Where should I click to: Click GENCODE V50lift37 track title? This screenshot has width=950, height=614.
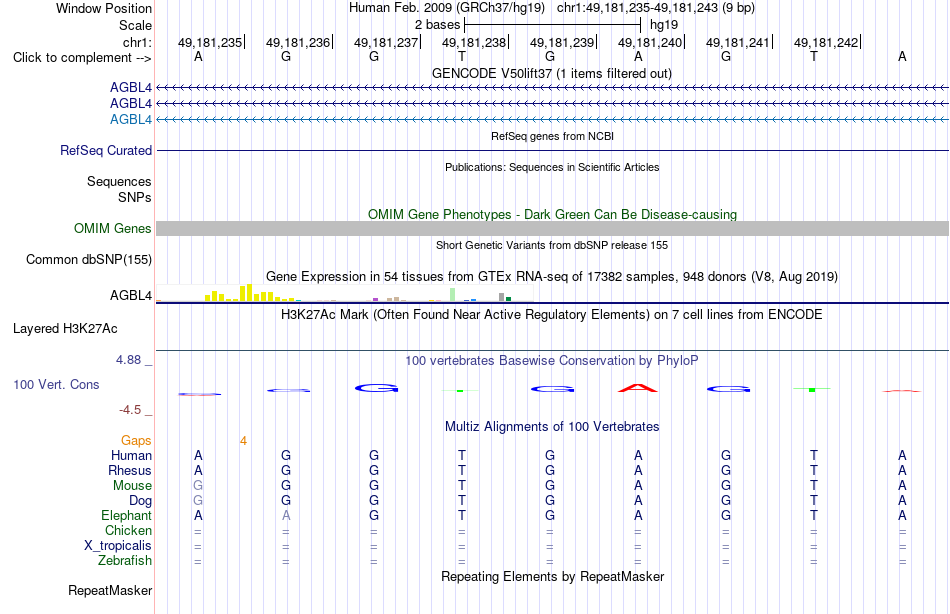(552, 73)
